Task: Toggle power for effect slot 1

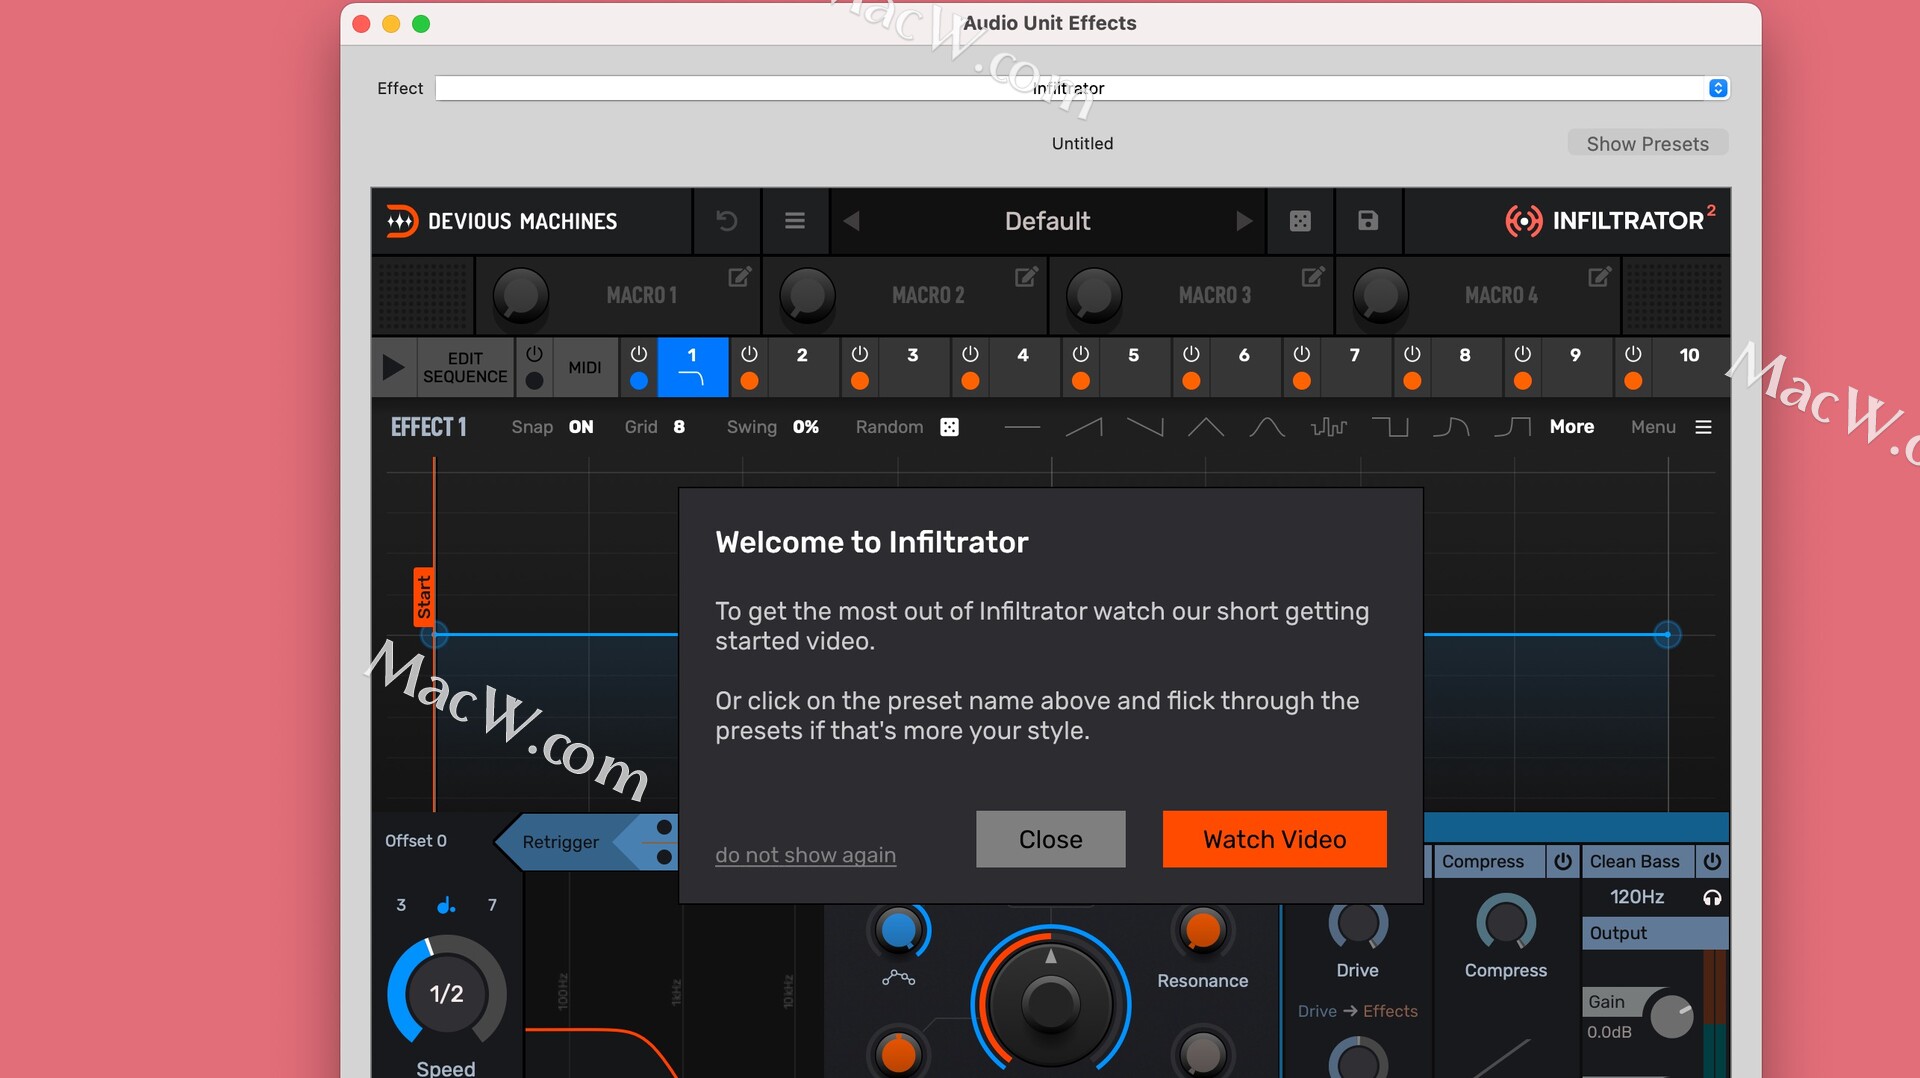Action: tap(639, 354)
